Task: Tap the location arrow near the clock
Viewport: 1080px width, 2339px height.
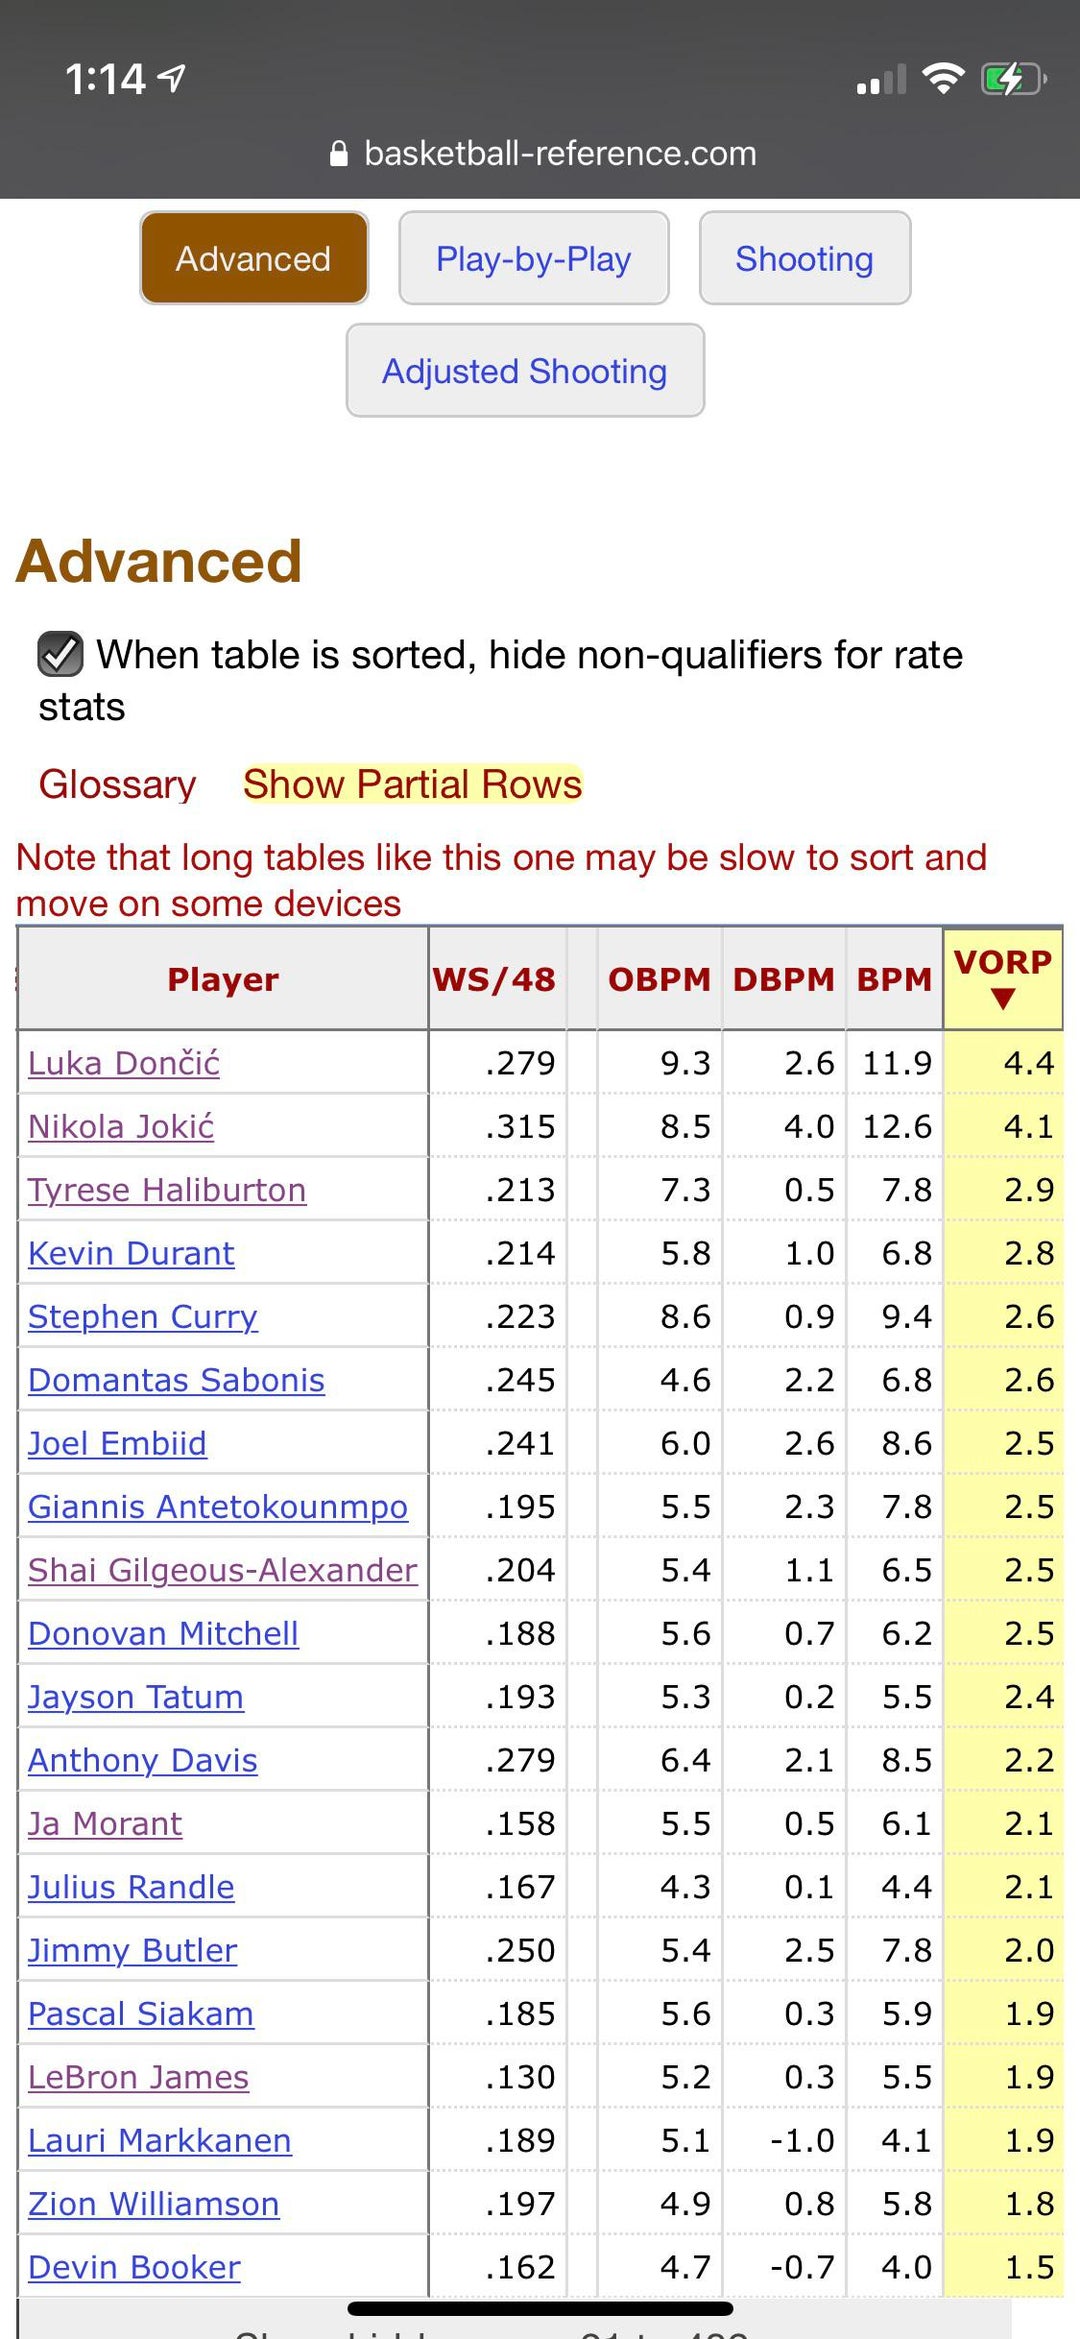Action: click(x=173, y=77)
